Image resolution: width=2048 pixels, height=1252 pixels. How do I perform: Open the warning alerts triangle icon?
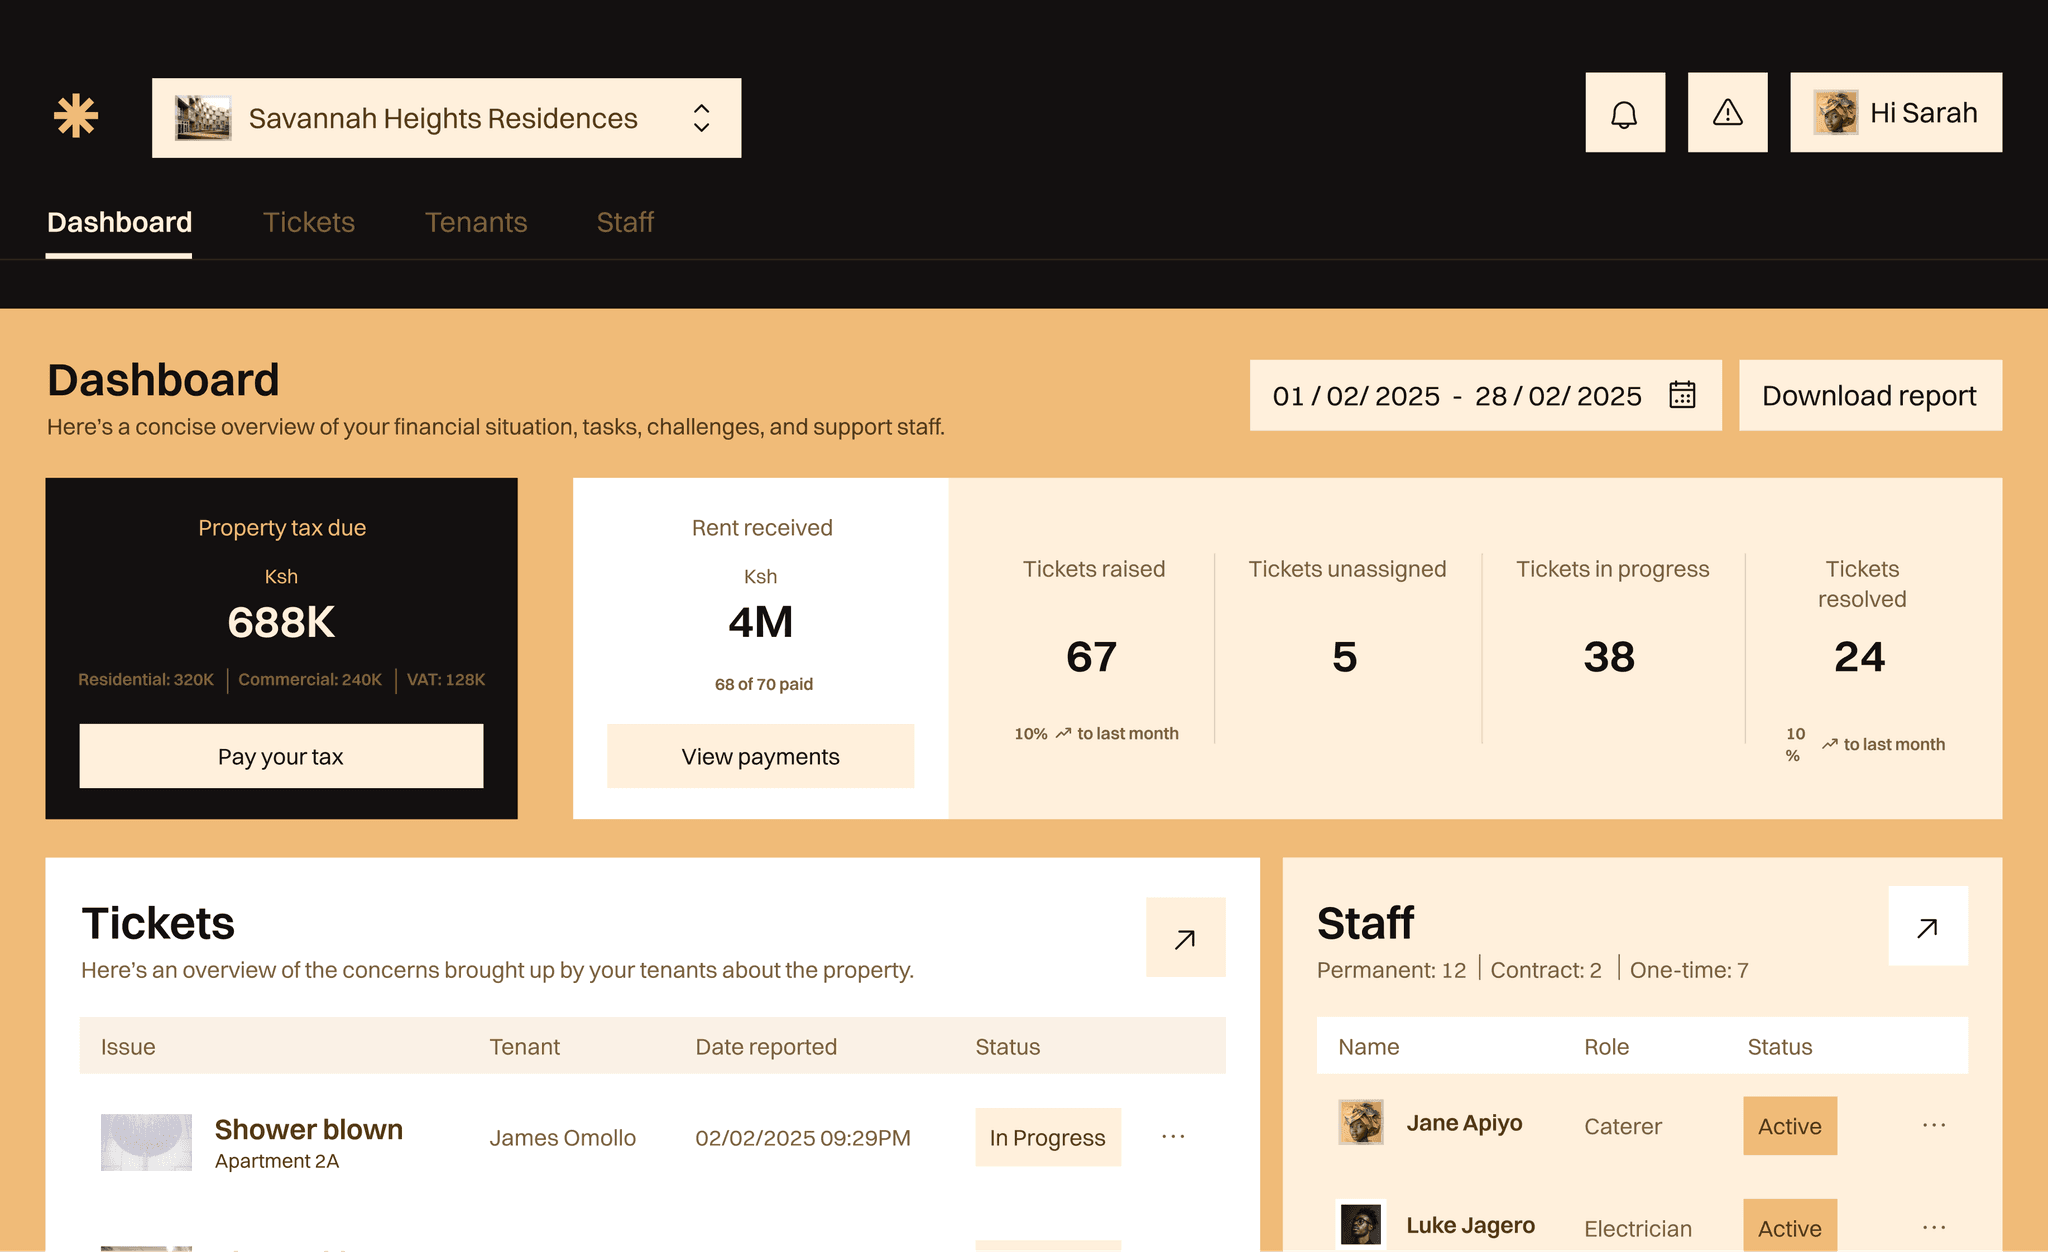(x=1727, y=113)
